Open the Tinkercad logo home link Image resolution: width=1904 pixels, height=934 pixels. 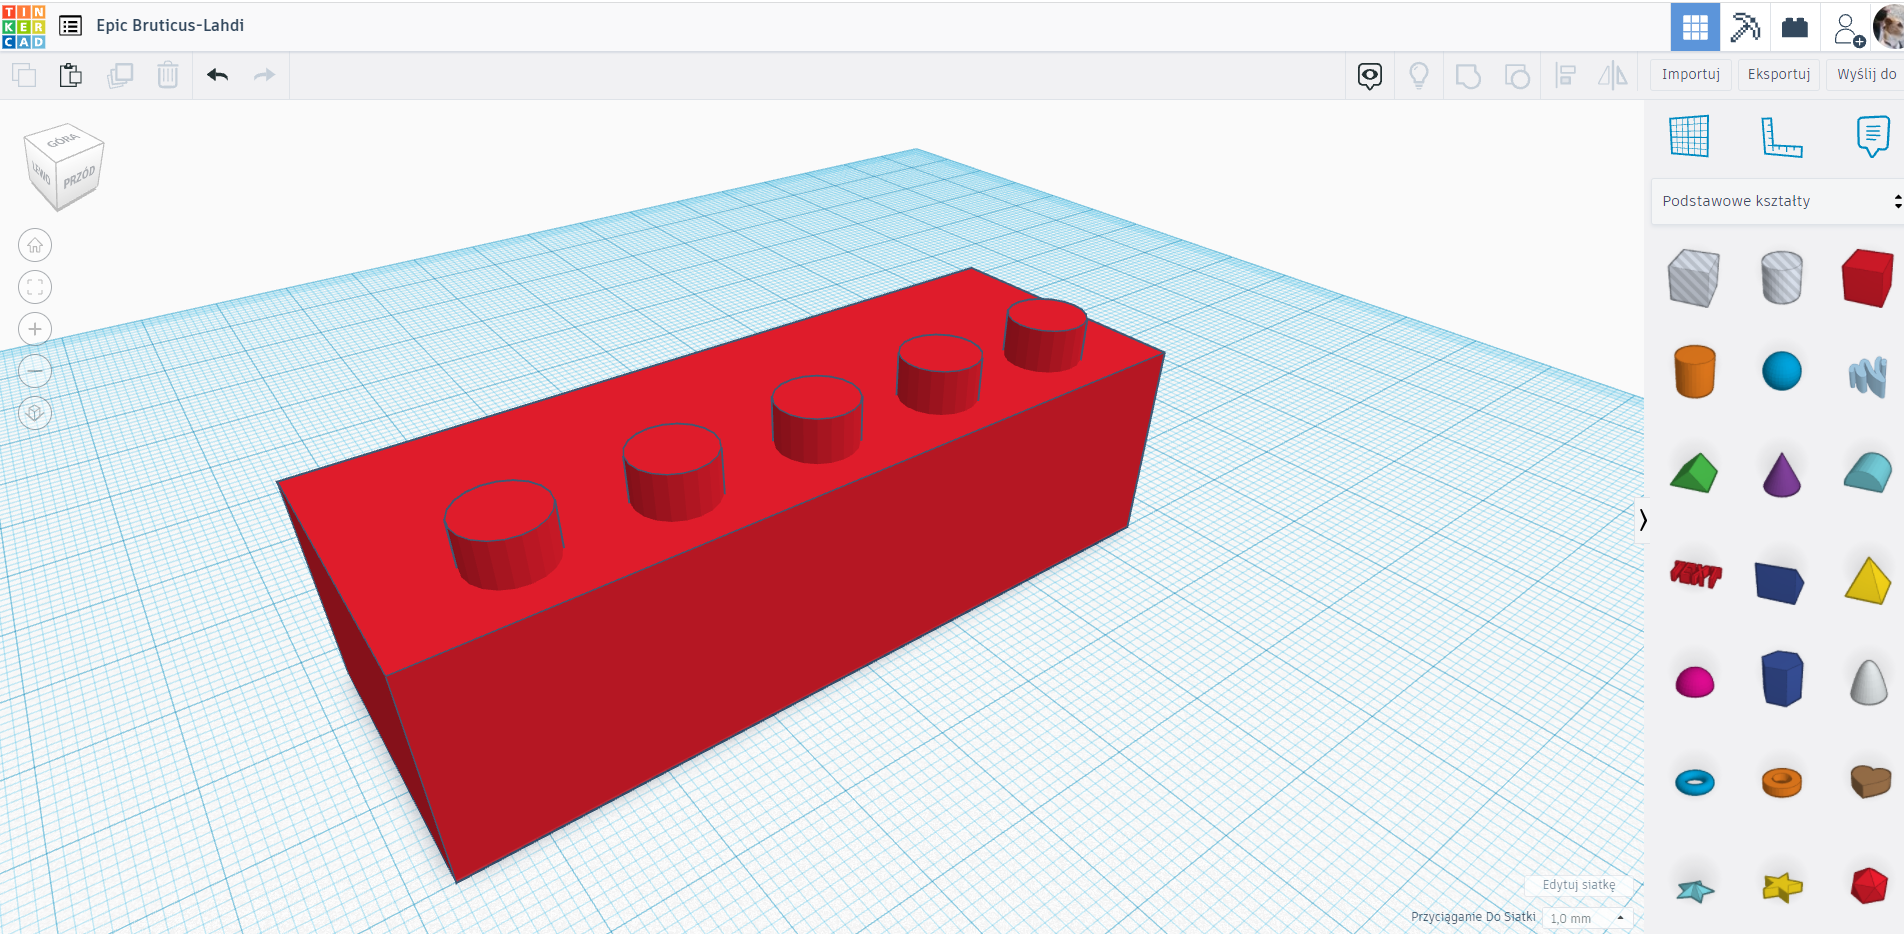point(24,26)
